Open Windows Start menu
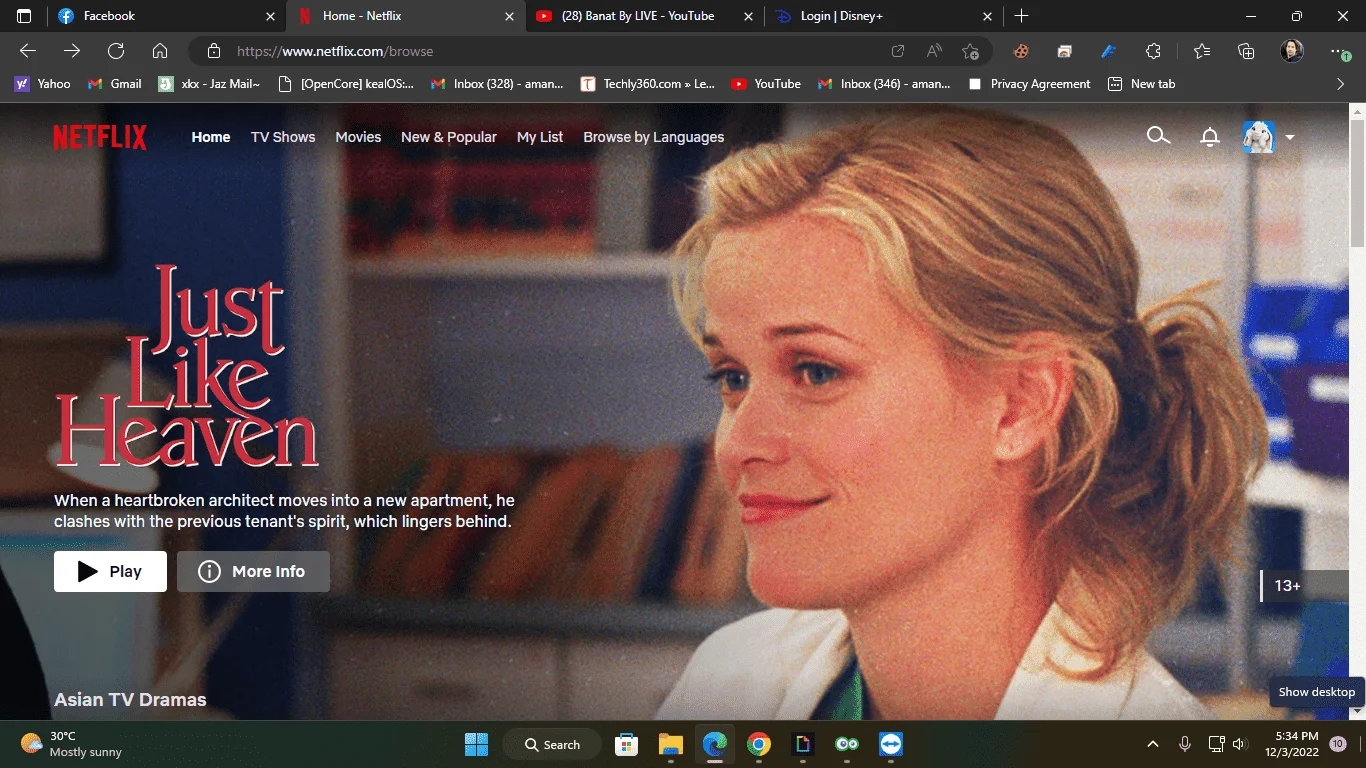Viewport: 1366px width, 768px height. (x=476, y=744)
